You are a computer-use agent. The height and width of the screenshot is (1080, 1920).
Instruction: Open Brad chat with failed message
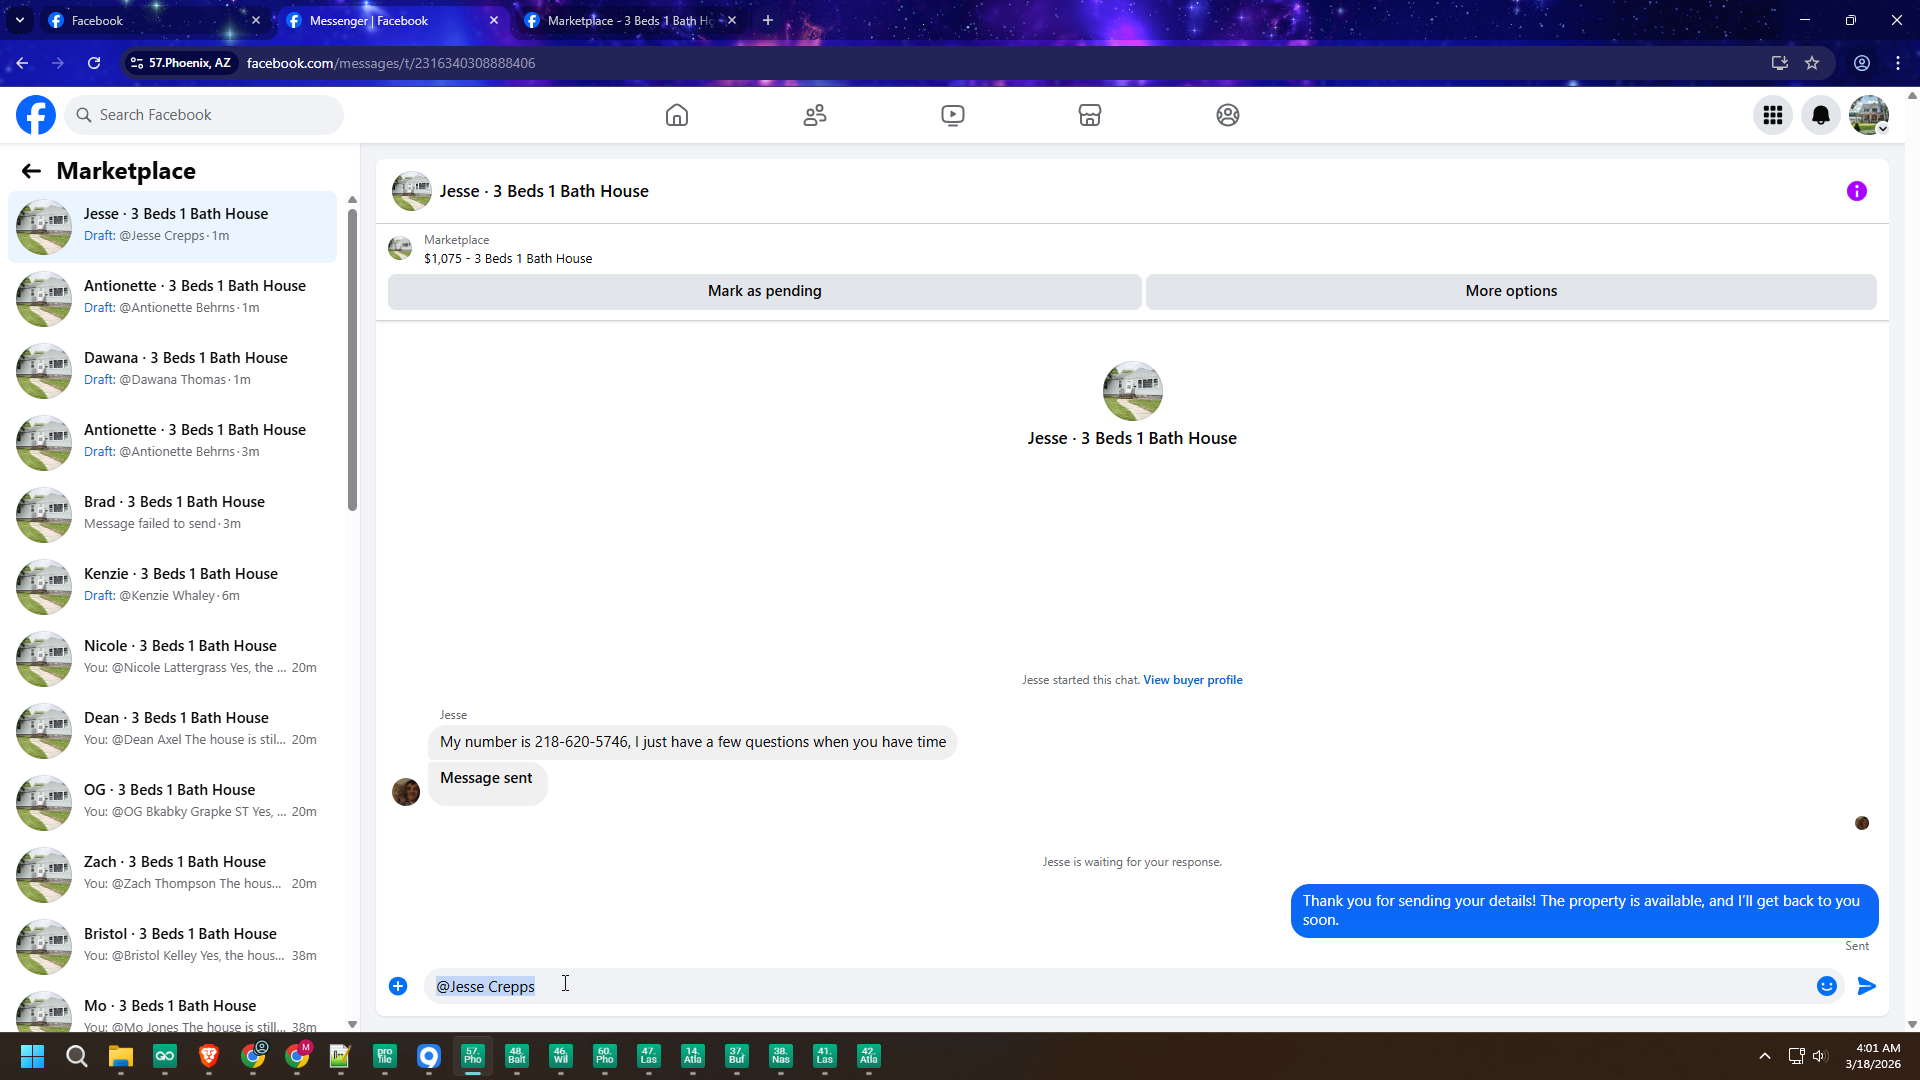pyautogui.click(x=173, y=515)
